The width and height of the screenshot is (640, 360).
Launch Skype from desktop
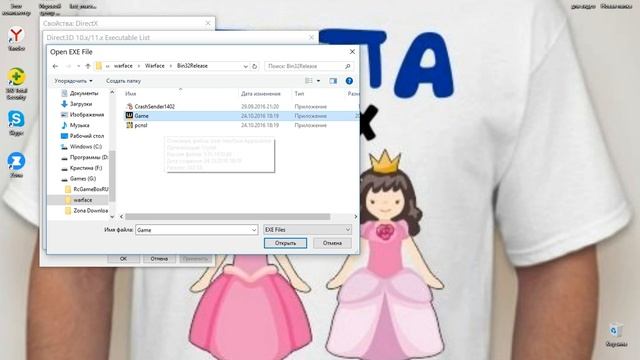16,122
